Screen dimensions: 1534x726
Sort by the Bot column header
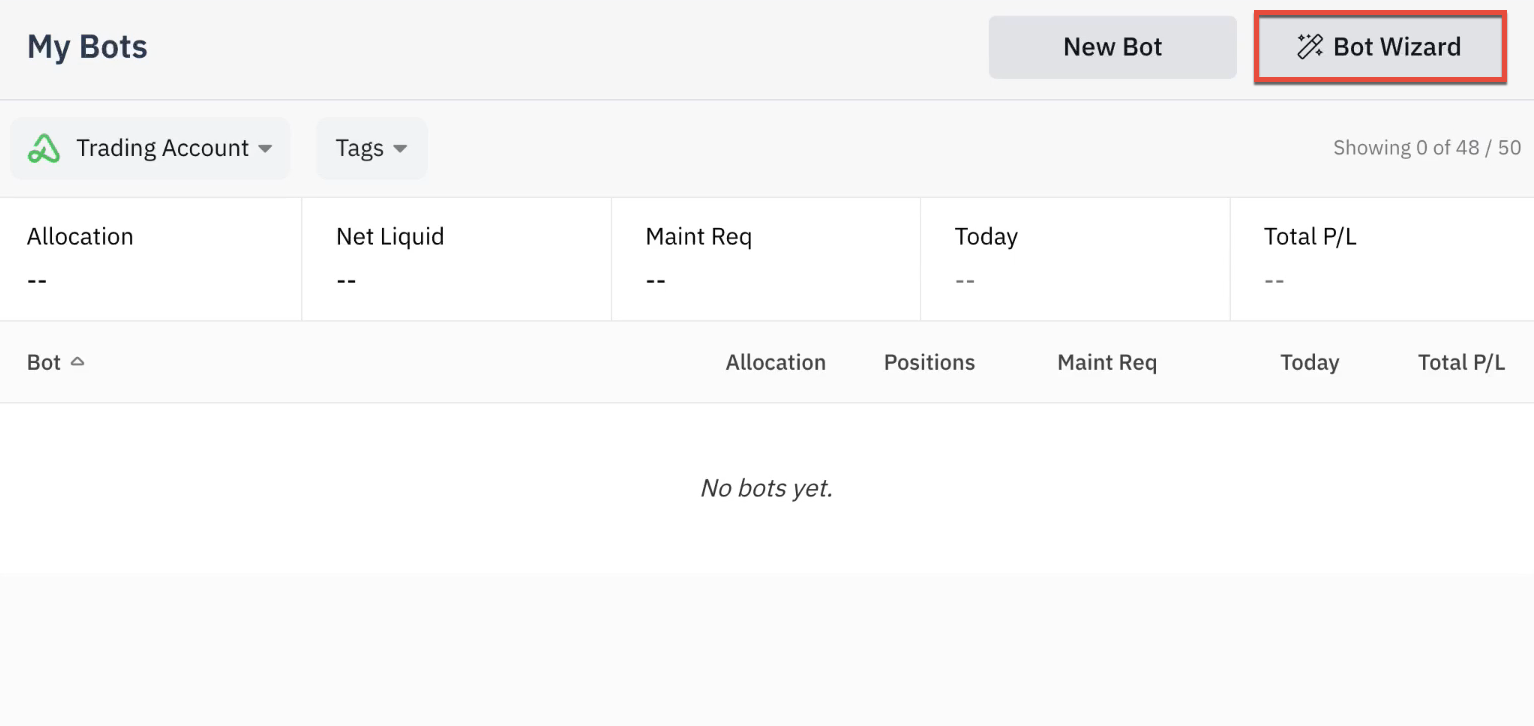(x=44, y=362)
